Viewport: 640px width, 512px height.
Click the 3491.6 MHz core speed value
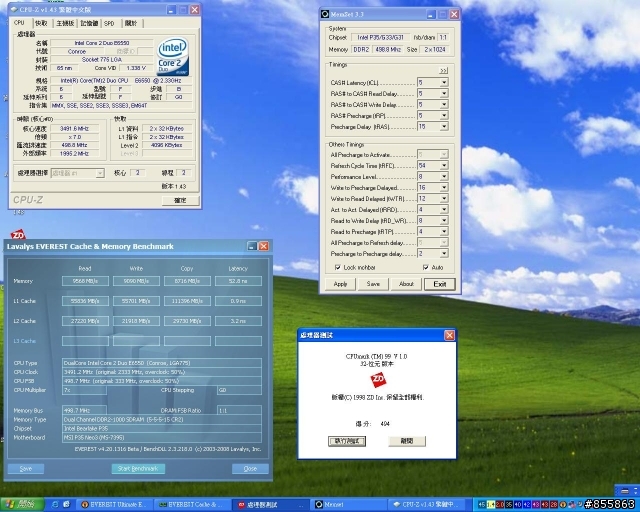point(74,129)
